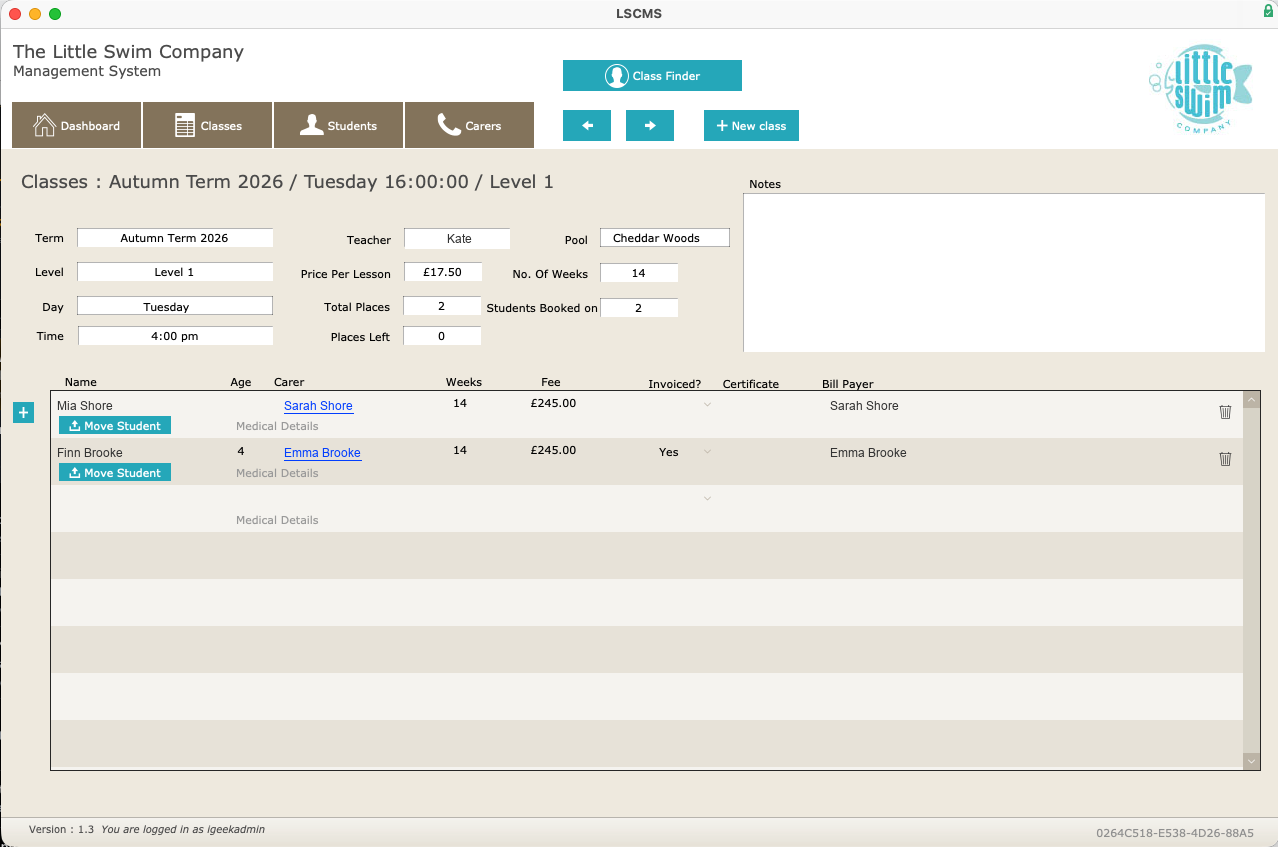This screenshot has height=847, width=1278.
Task: Click the green lock icon in title bar
Action: pos(1268,12)
